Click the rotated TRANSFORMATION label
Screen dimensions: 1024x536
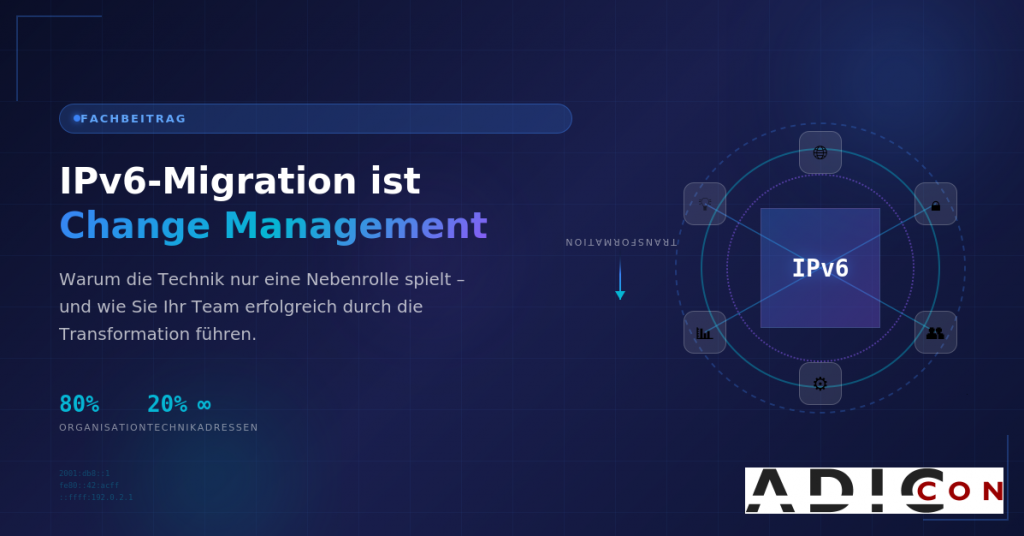point(621,242)
